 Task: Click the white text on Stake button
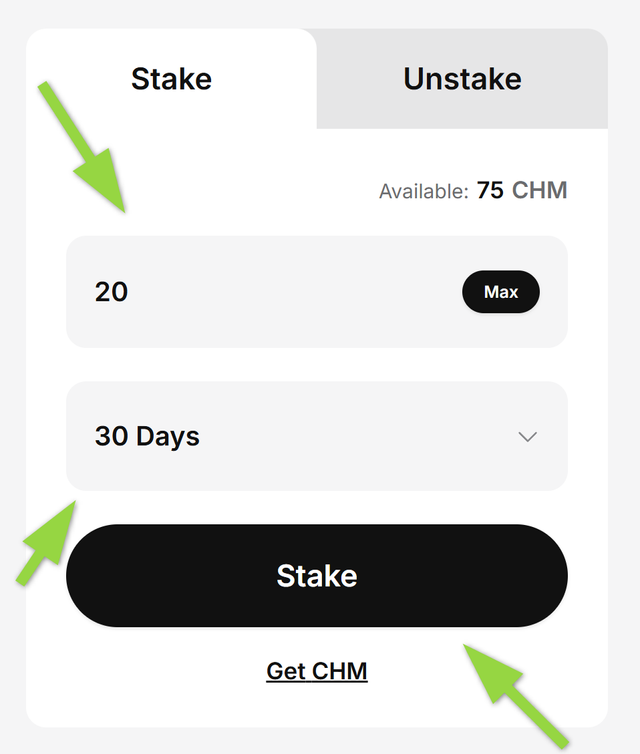317,576
